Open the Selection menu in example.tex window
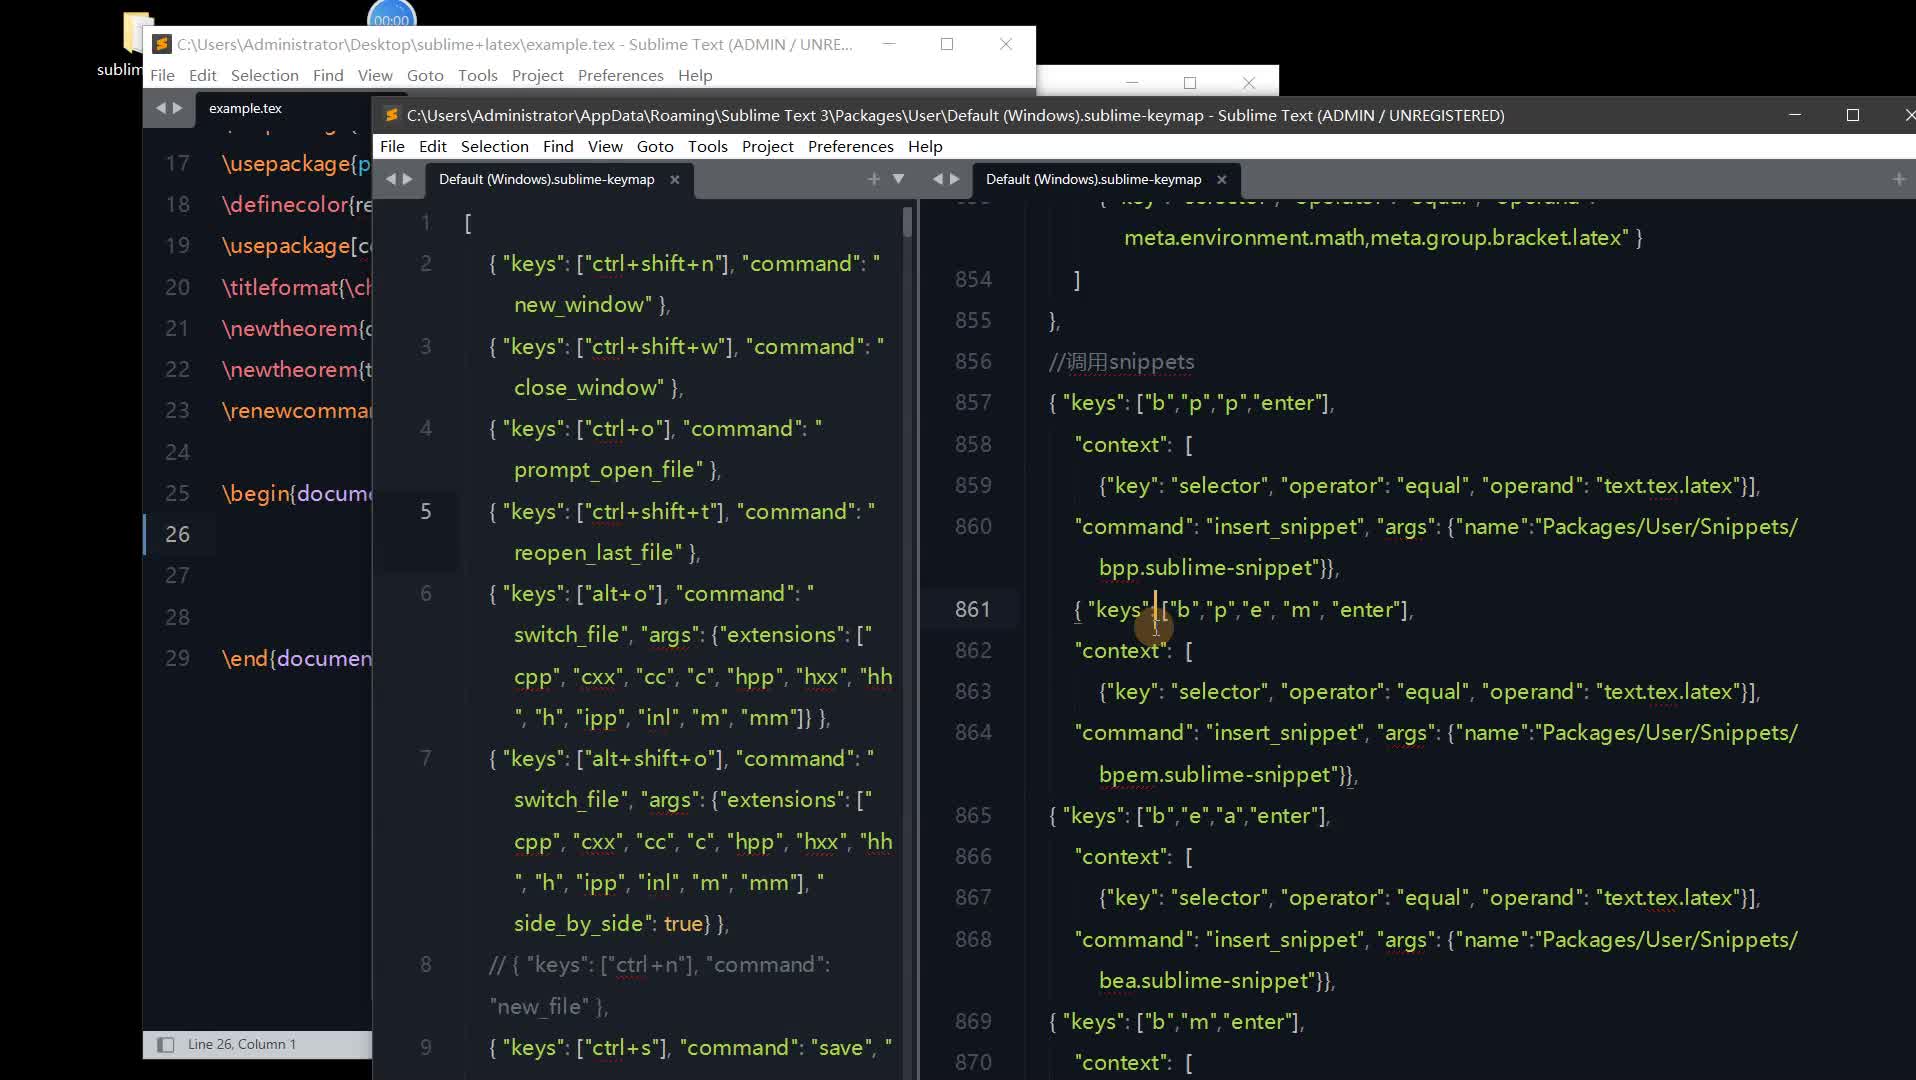Screen dimensions: 1916x1080 pos(264,75)
